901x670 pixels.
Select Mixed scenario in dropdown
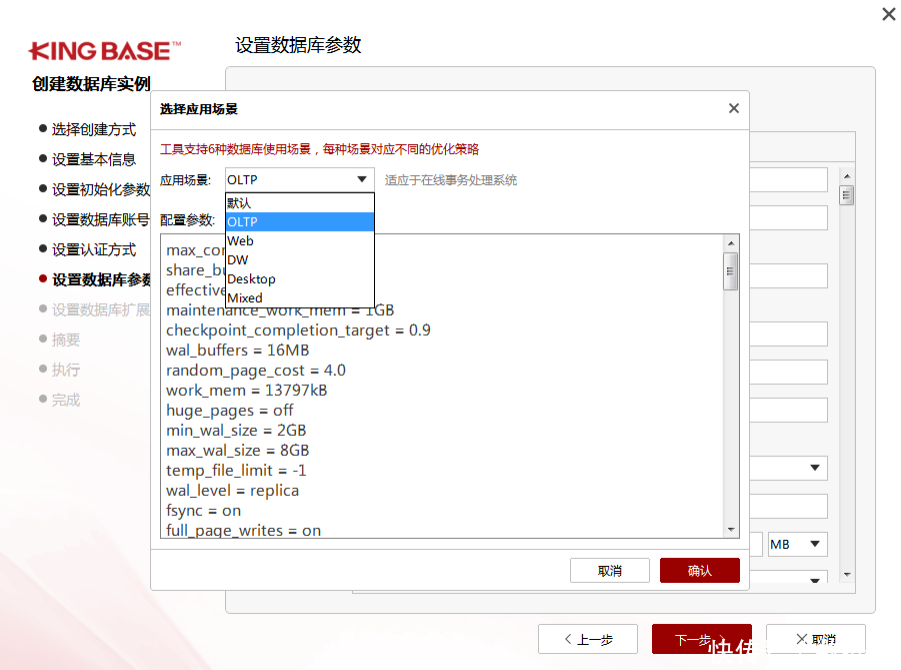(299, 298)
